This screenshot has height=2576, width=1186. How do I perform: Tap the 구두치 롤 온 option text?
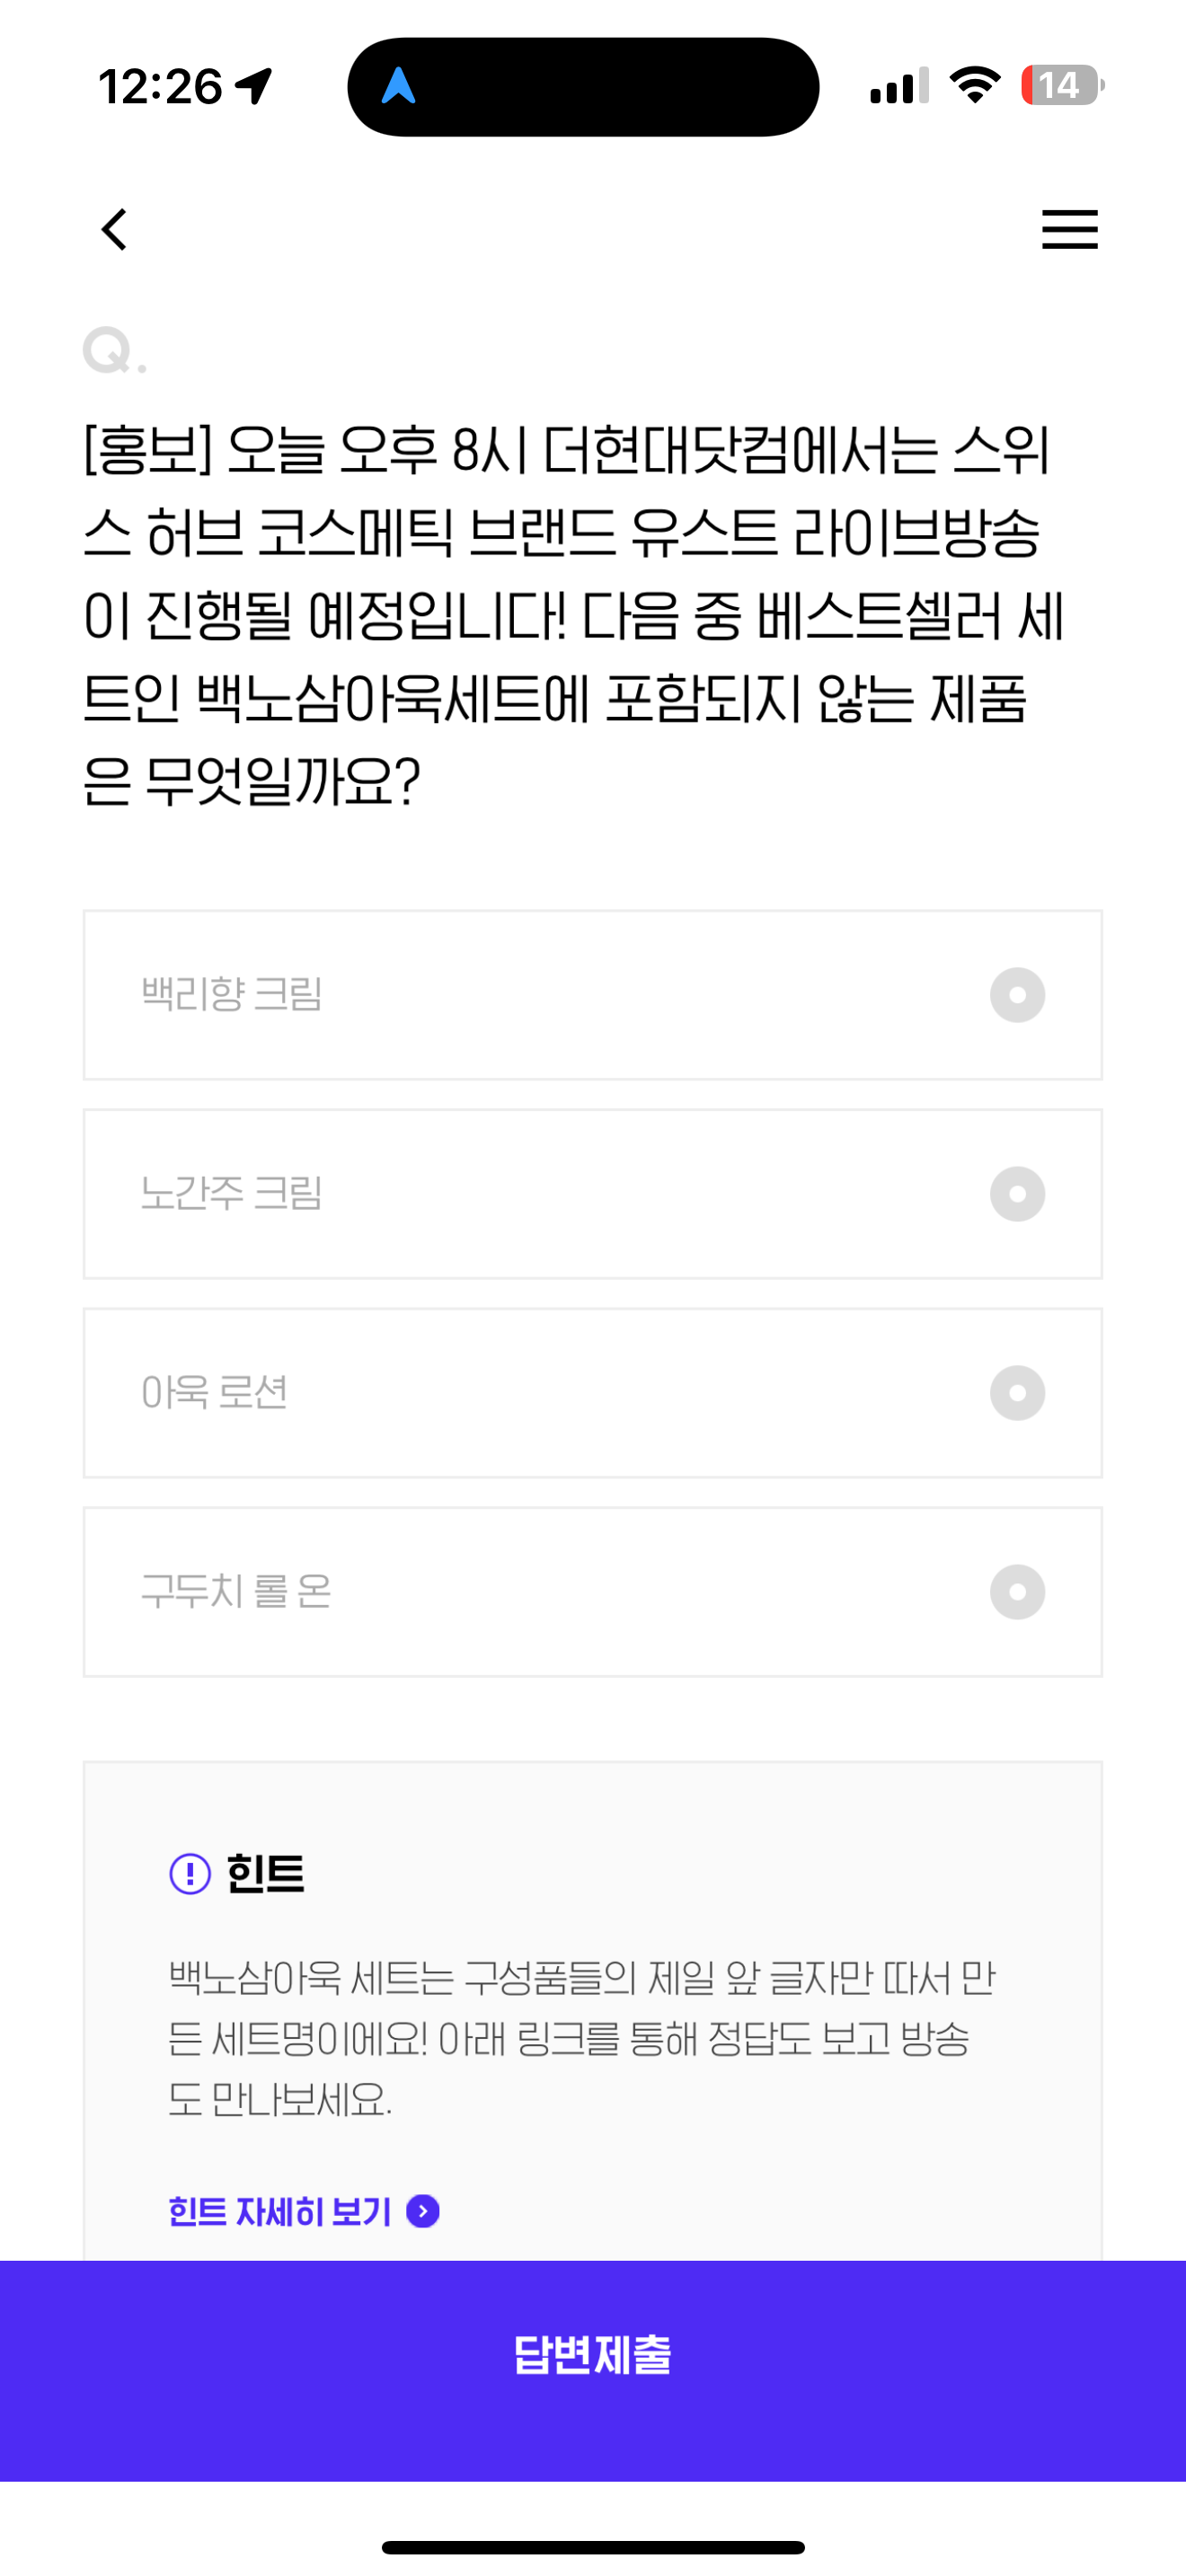tap(236, 1591)
